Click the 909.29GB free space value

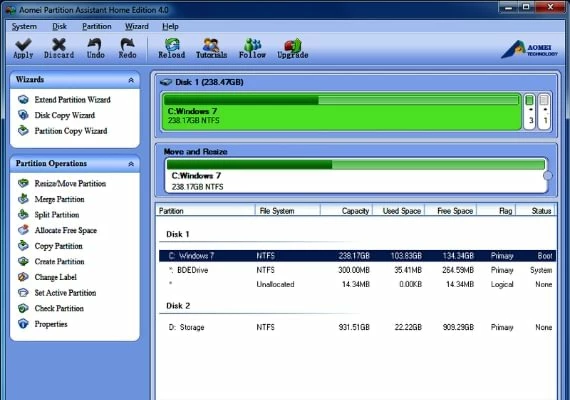(x=458, y=327)
